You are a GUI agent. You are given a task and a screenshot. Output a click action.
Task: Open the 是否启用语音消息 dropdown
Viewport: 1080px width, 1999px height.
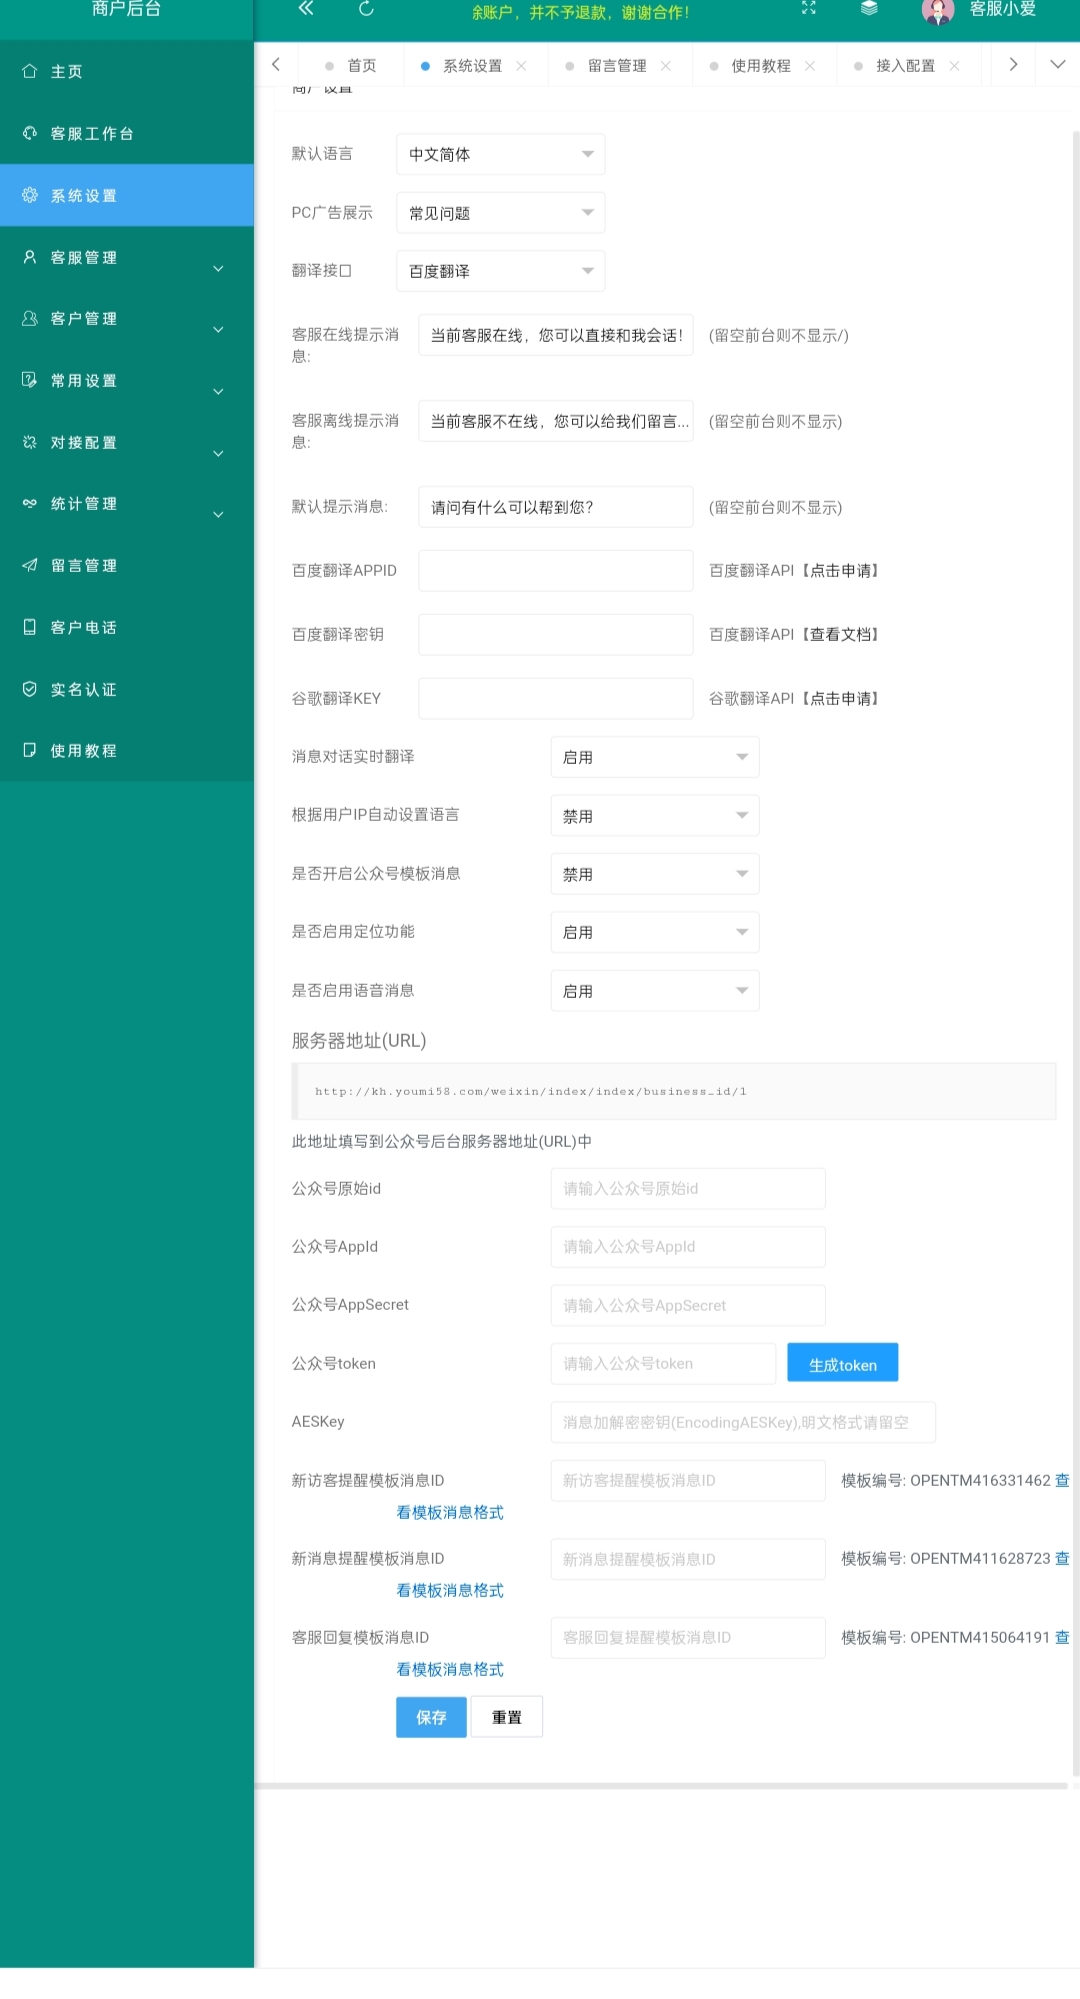click(655, 991)
